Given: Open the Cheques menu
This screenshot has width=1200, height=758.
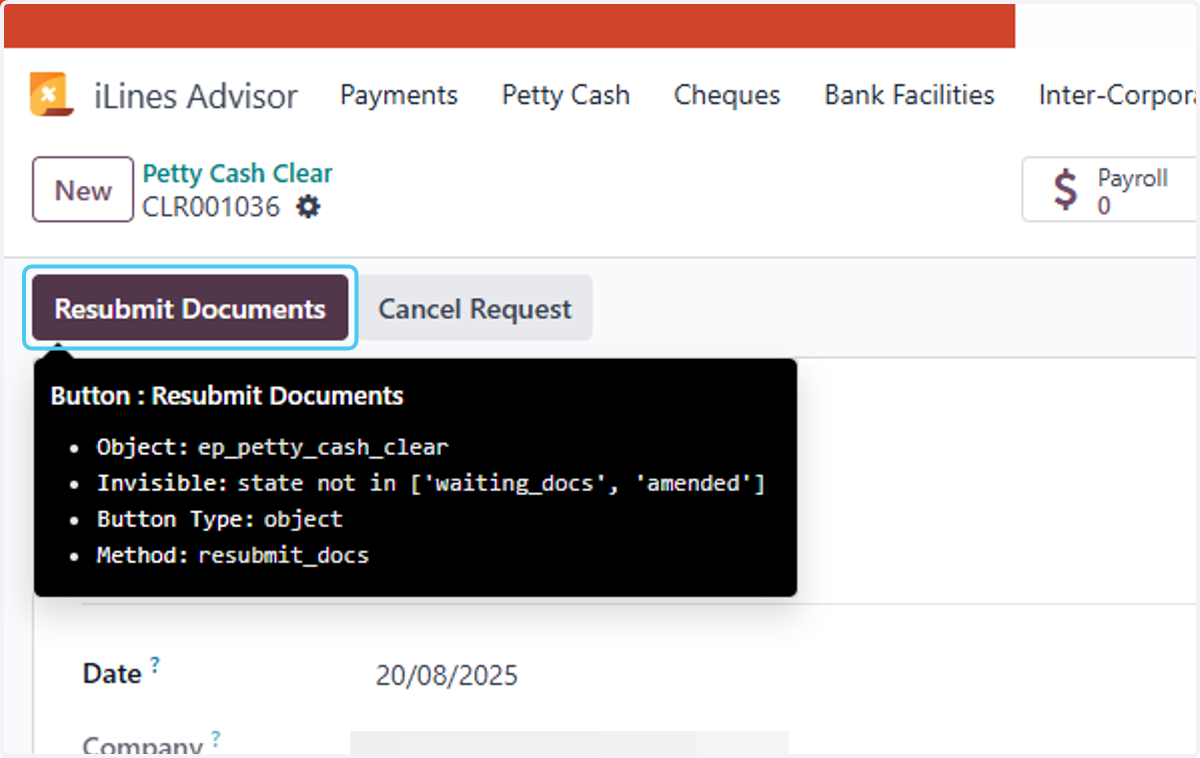Looking at the screenshot, I should pyautogui.click(x=727, y=95).
